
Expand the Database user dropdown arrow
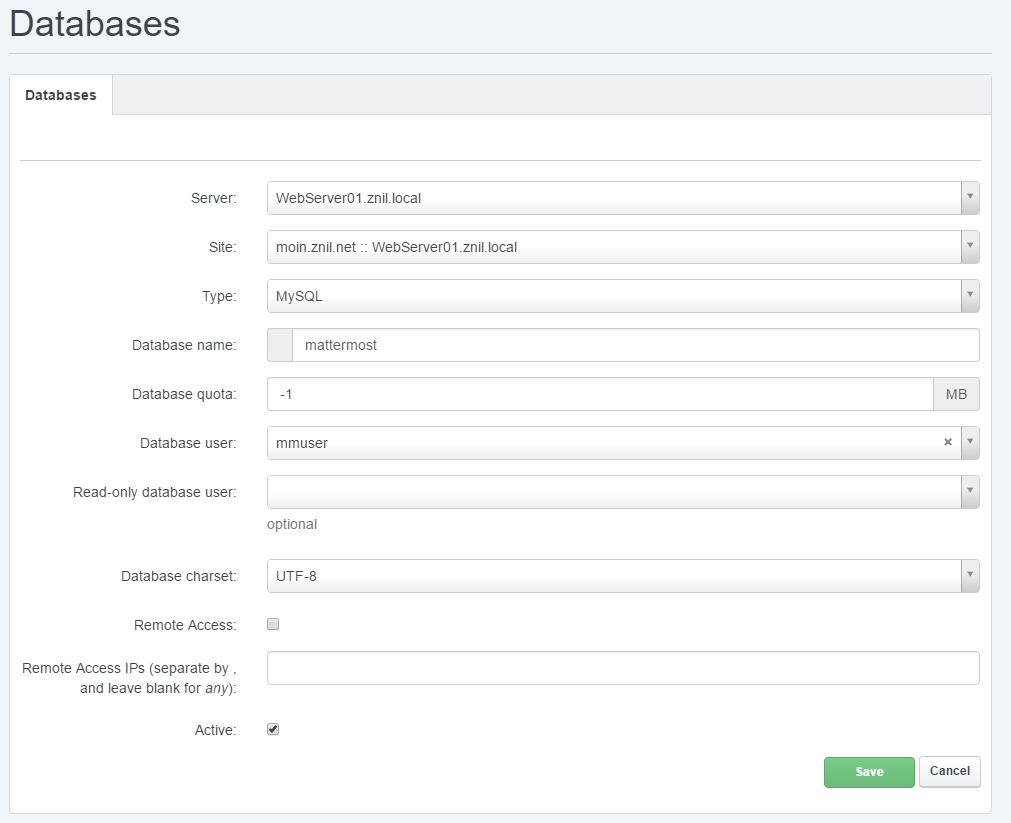[969, 443]
